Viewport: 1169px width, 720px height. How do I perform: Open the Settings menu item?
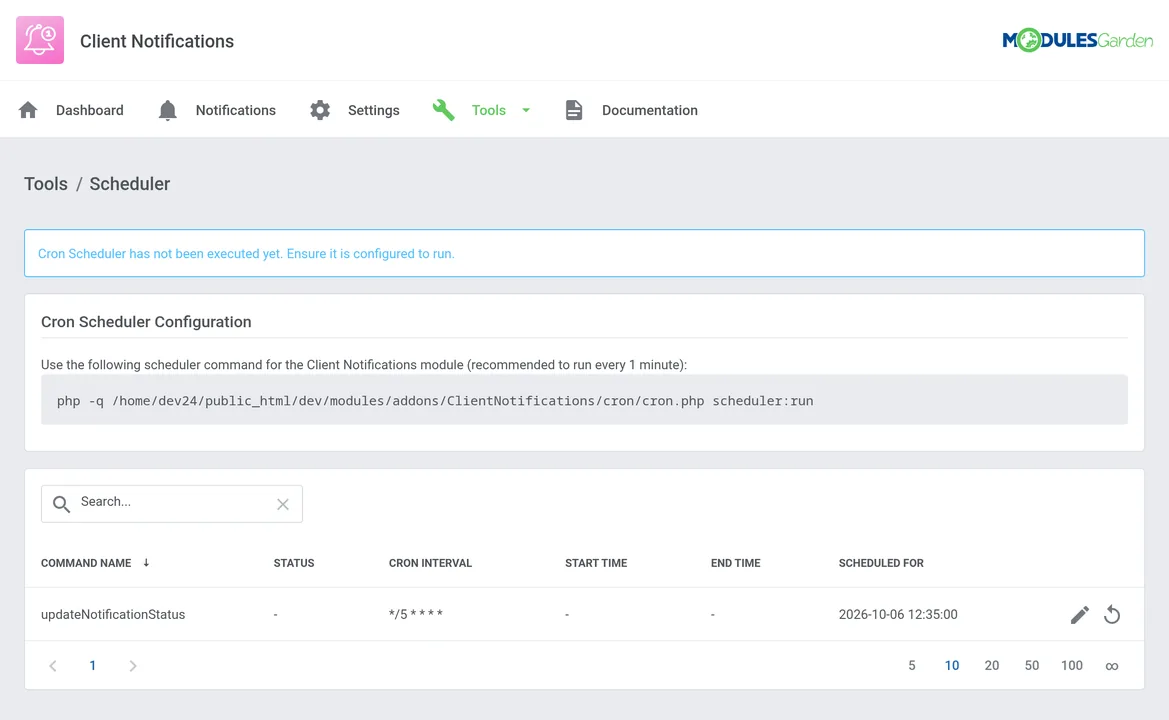pyautogui.click(x=374, y=110)
